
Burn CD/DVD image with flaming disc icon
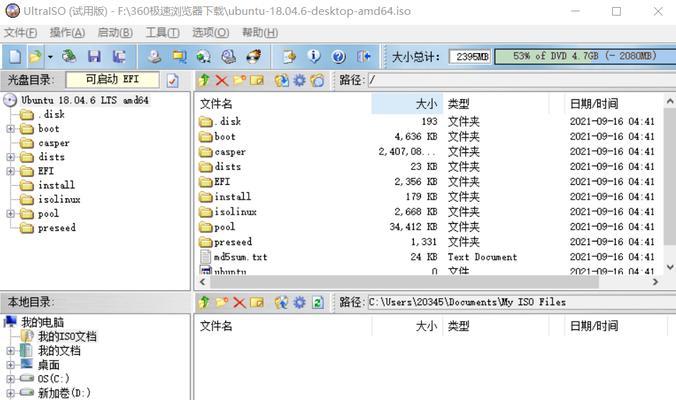click(x=254, y=56)
